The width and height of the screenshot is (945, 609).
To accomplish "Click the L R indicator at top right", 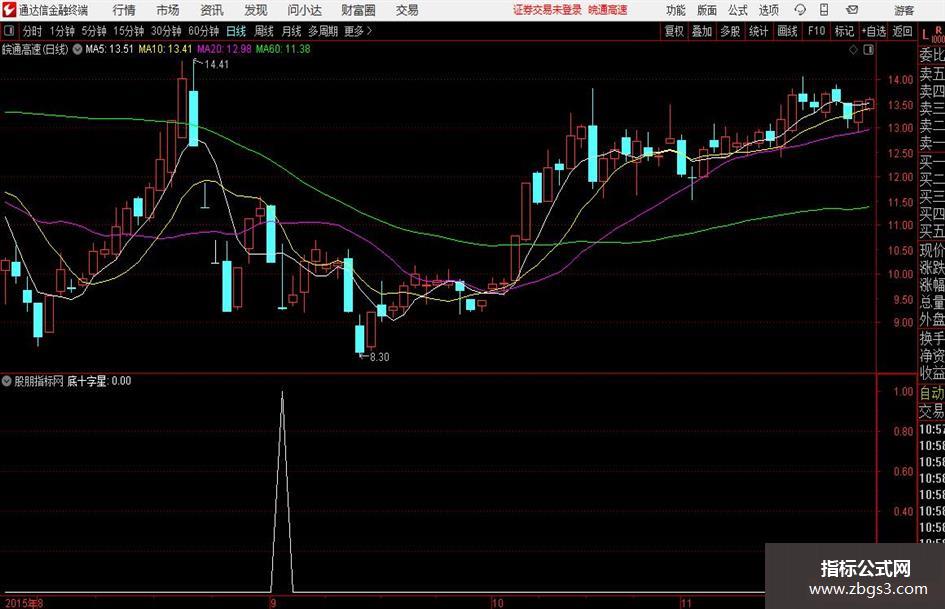I will [932, 34].
